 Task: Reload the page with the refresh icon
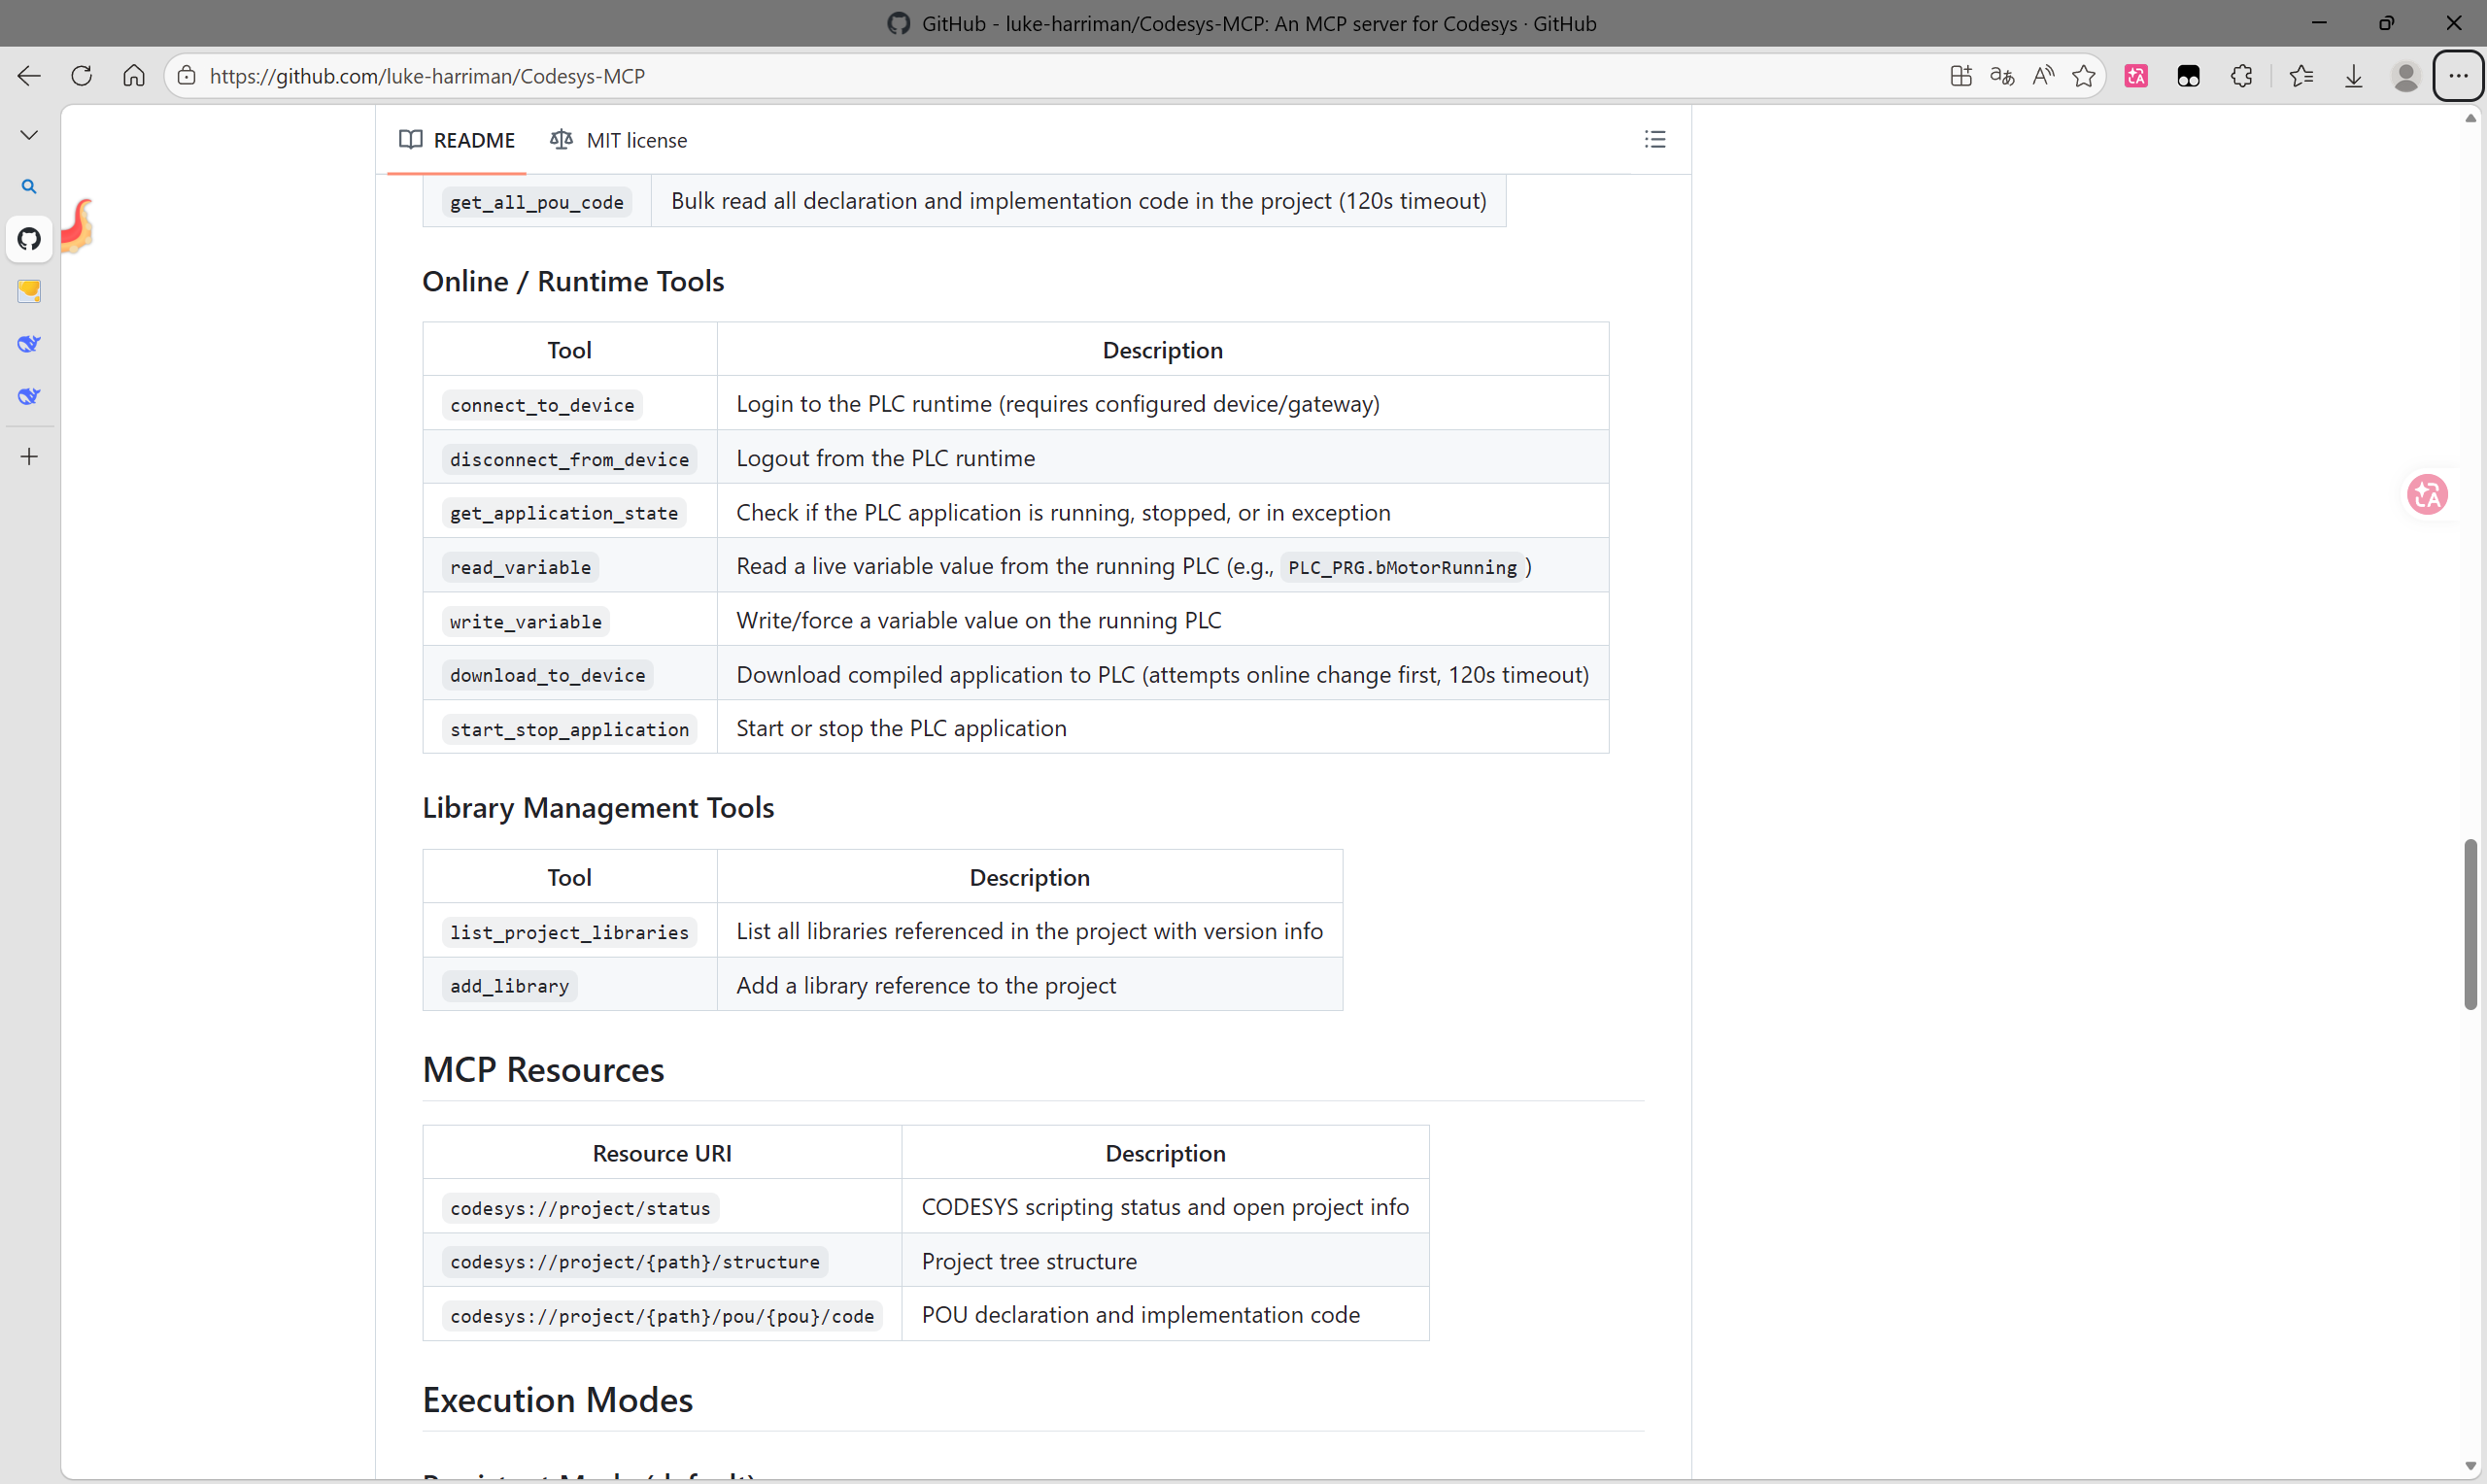[82, 76]
